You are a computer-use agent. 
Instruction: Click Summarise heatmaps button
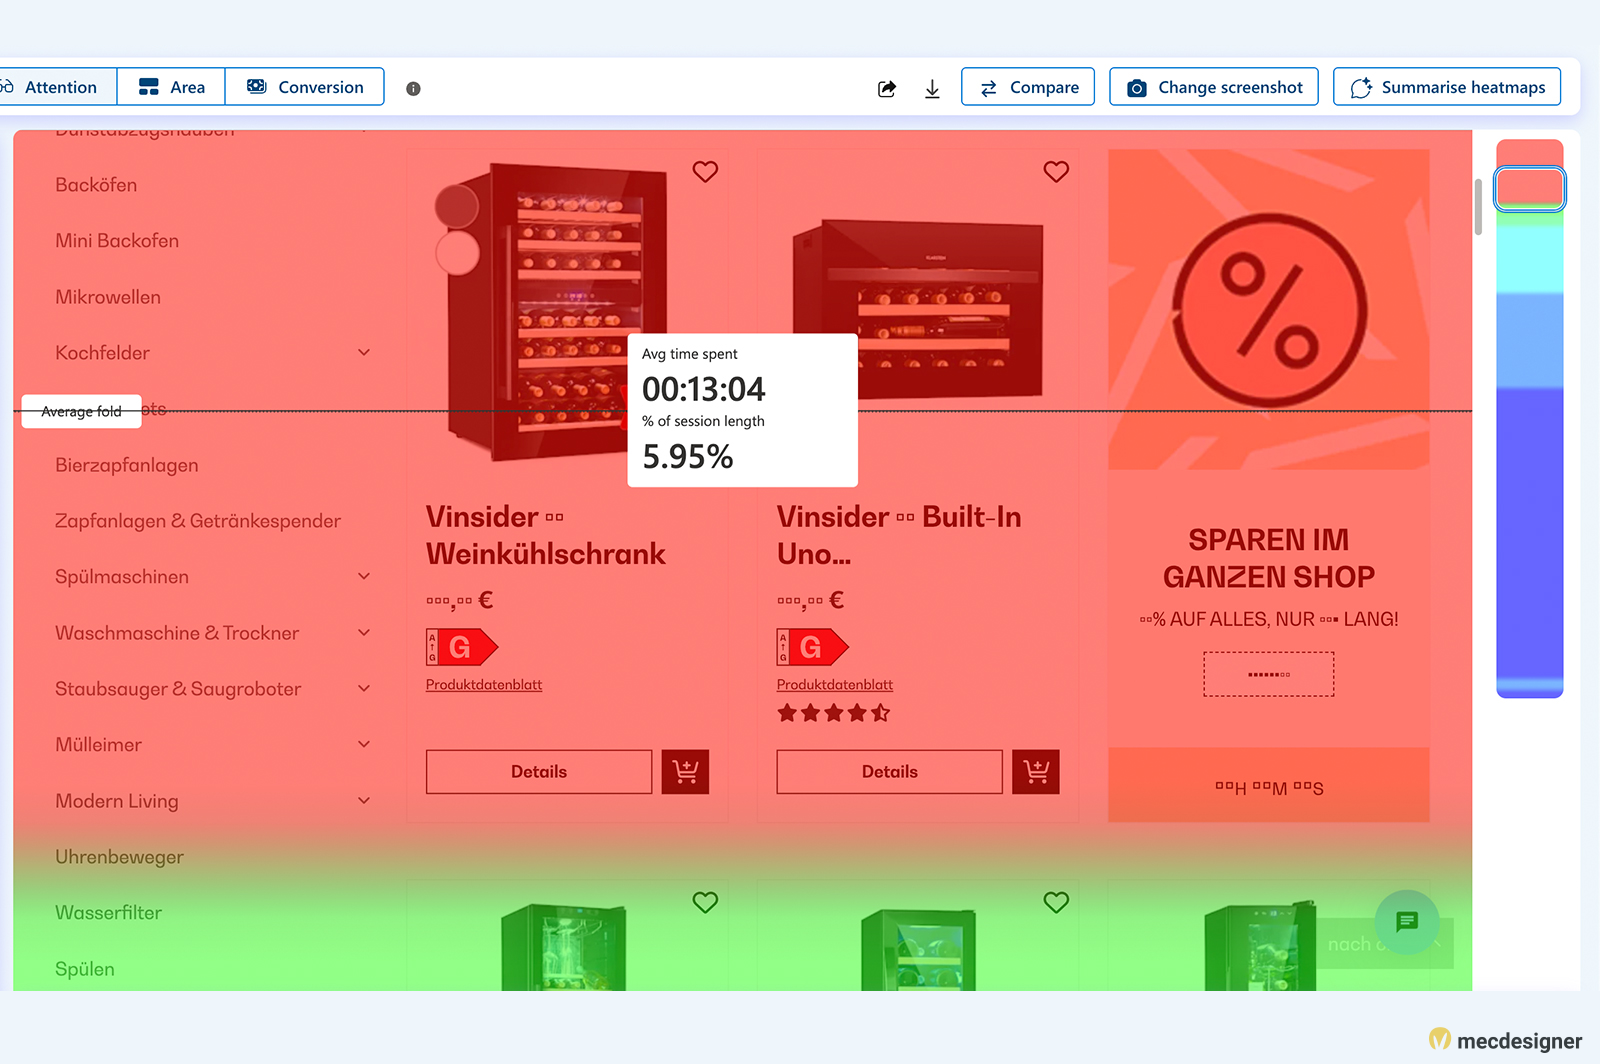tap(1446, 87)
